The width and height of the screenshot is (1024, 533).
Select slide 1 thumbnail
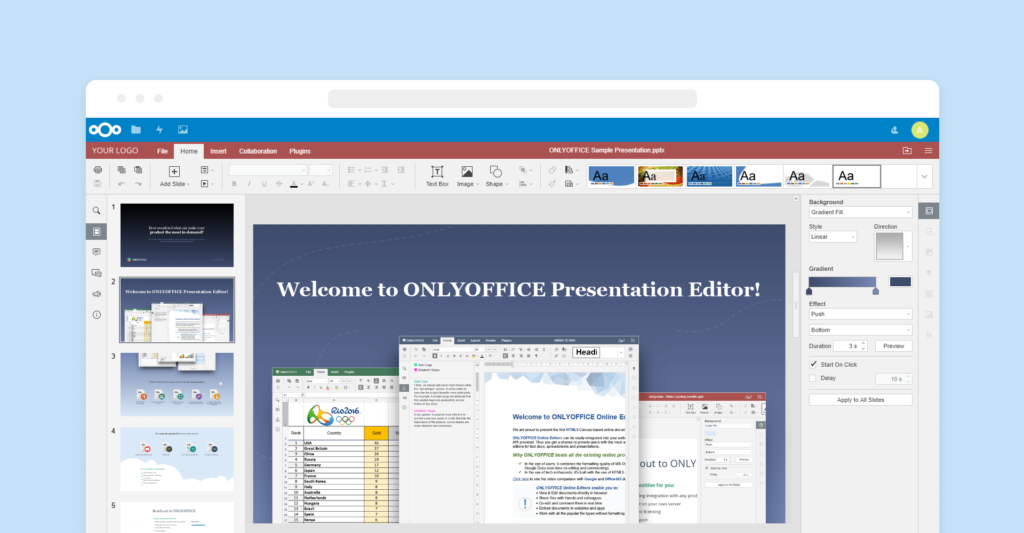(x=177, y=235)
